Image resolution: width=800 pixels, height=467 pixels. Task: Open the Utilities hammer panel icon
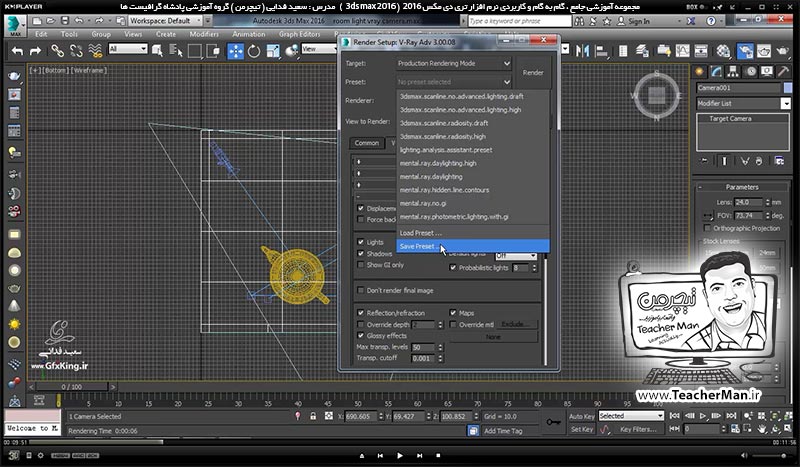[783, 71]
